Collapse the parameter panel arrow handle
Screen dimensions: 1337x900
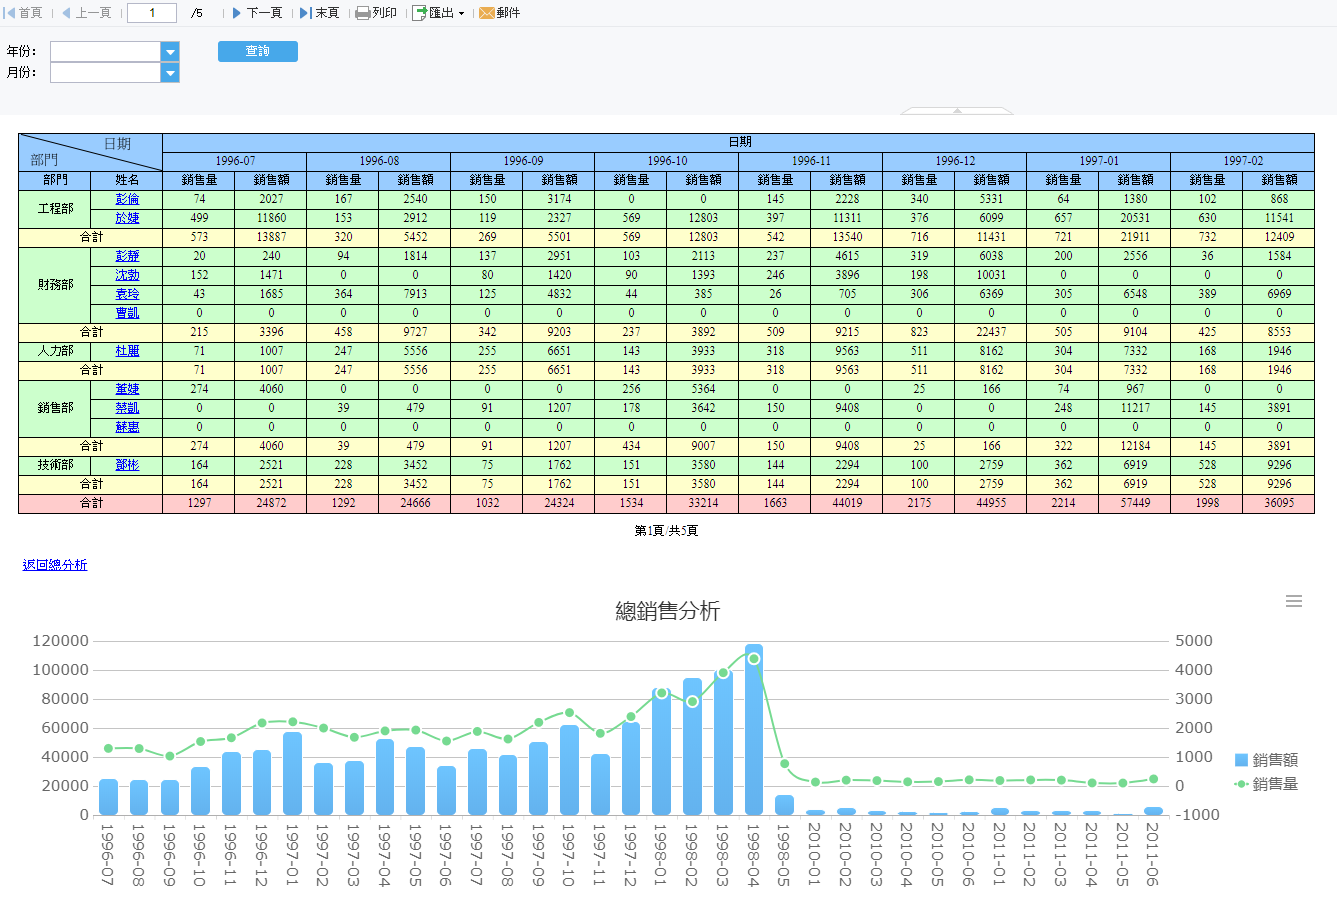coord(957,111)
